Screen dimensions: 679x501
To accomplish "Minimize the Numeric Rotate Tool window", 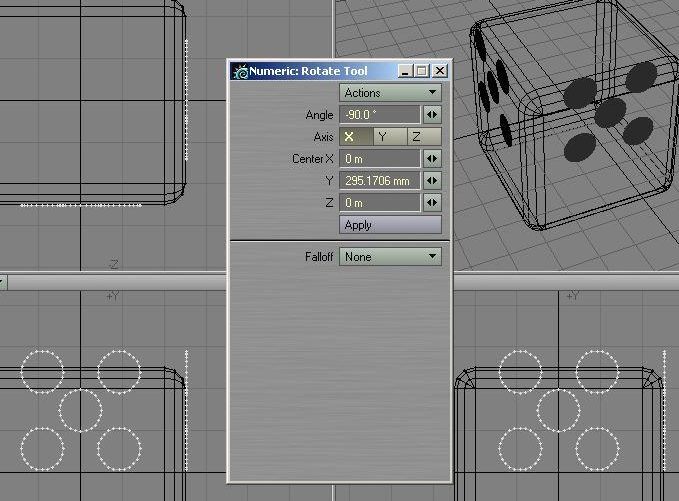I will [404, 71].
